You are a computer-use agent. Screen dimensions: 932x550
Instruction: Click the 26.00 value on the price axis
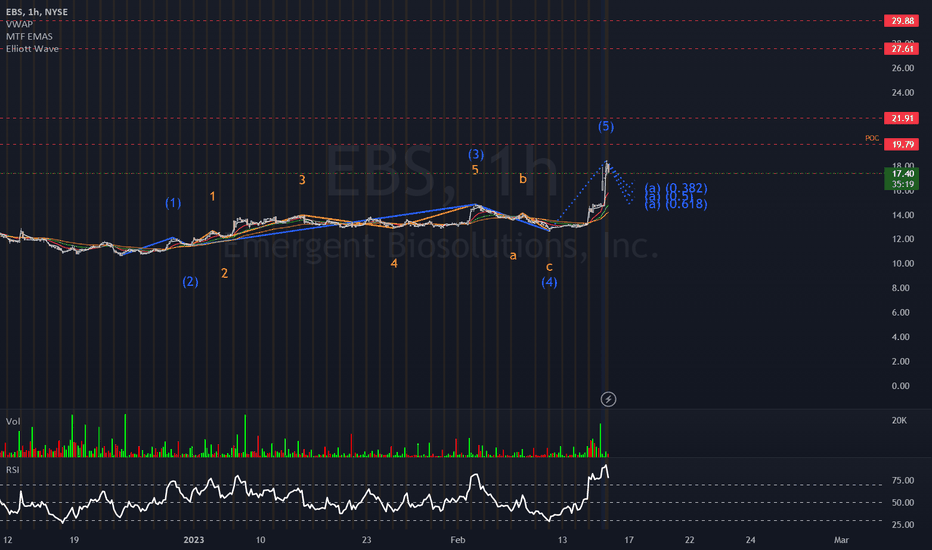tap(903, 68)
